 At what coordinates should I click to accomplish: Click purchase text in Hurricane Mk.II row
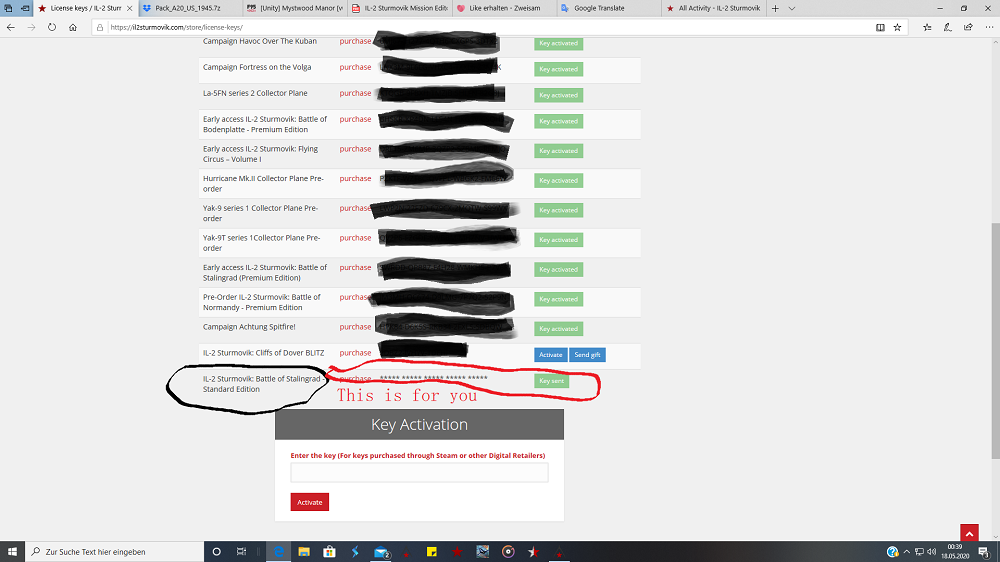[355, 179]
